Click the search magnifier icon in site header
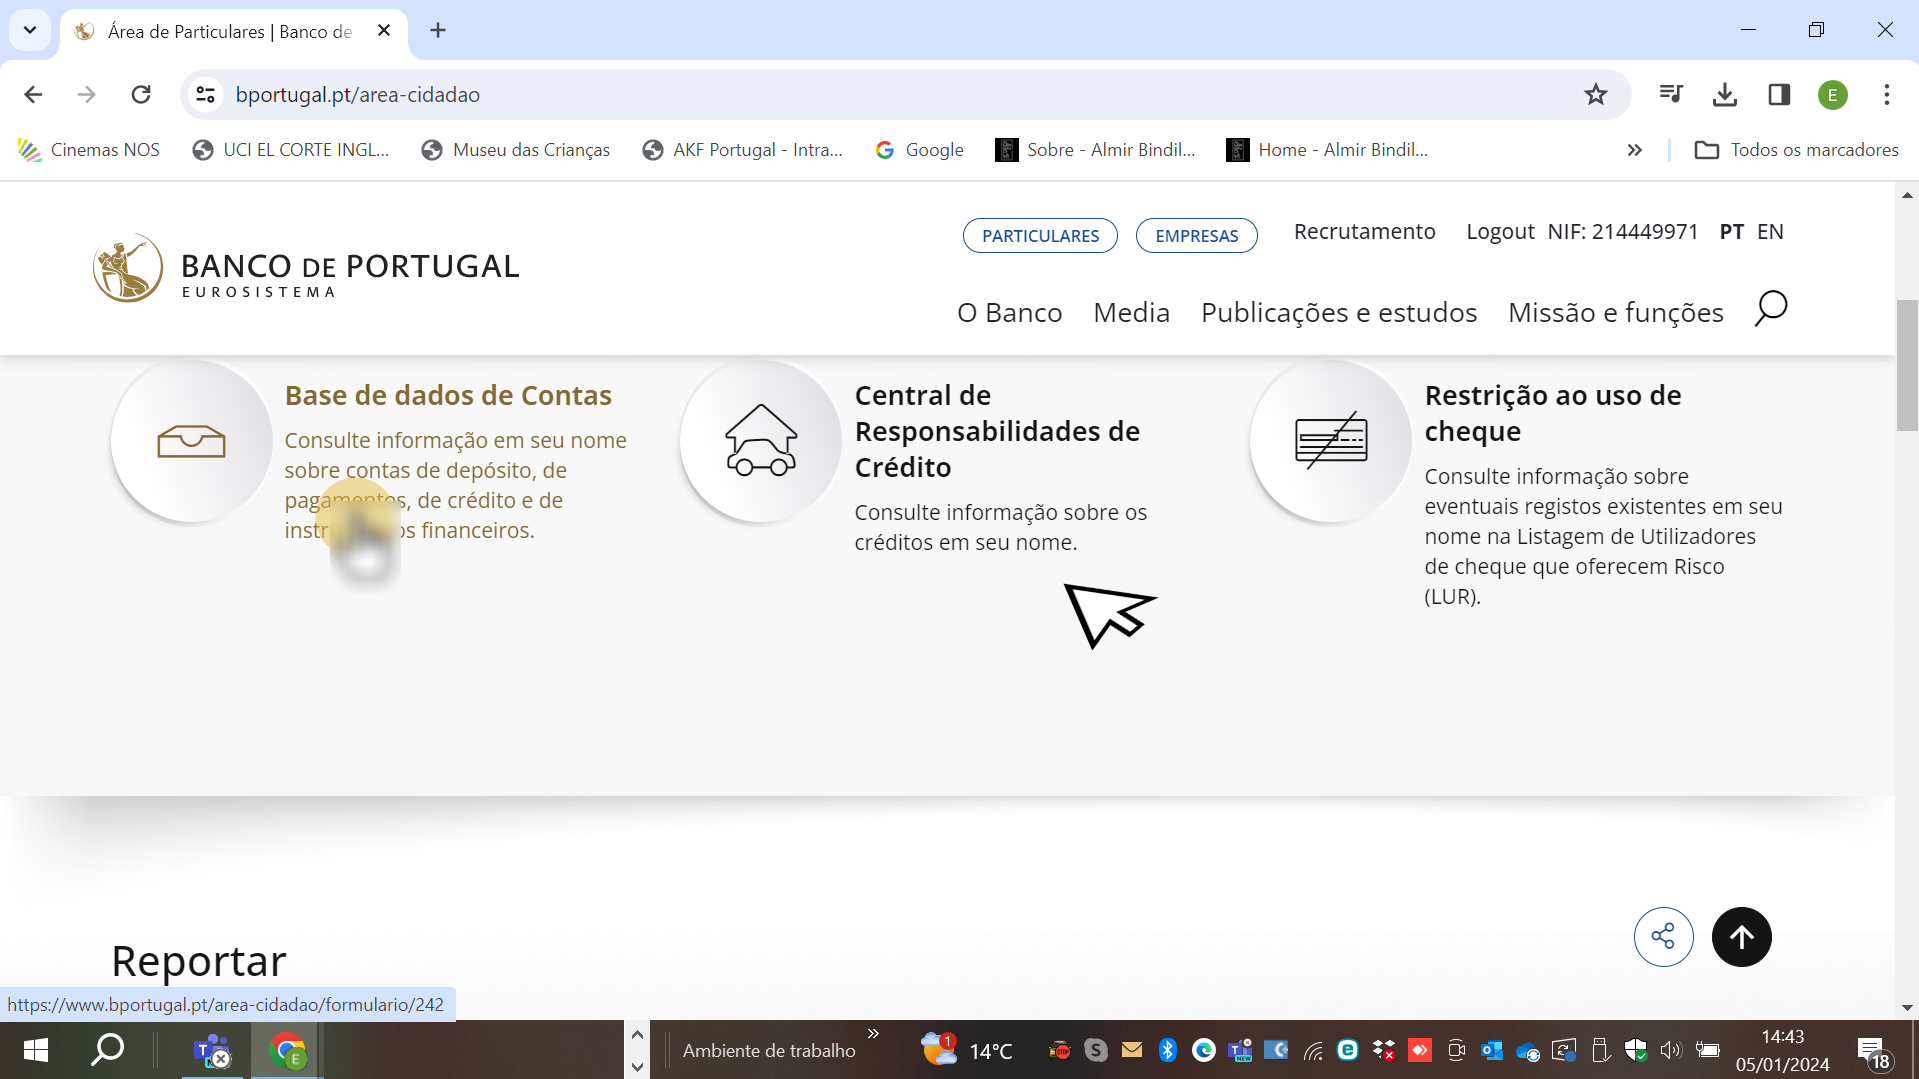 [1770, 309]
